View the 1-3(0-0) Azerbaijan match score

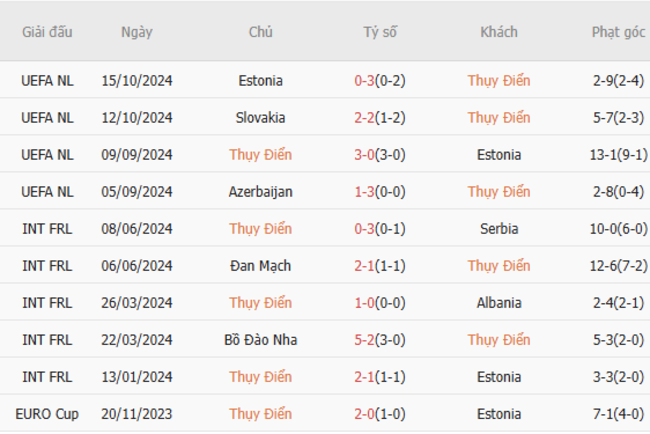[x=380, y=192]
